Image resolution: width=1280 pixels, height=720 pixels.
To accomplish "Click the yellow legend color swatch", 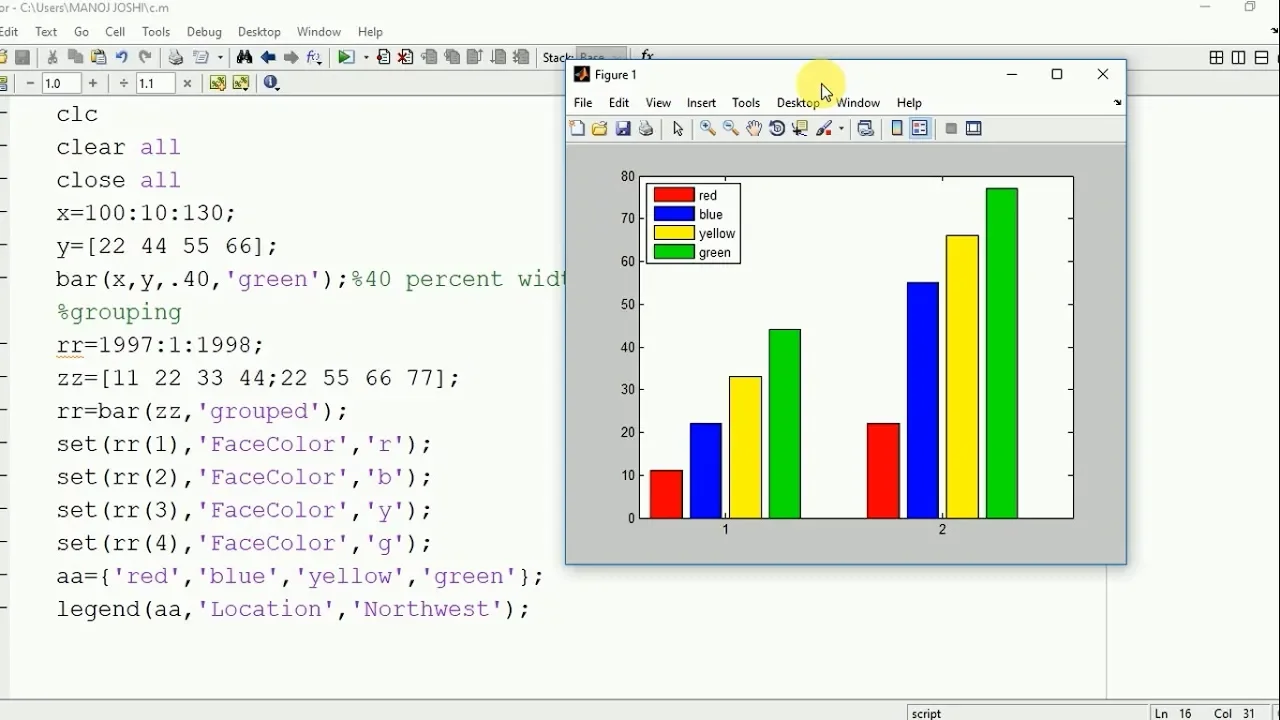I will (674, 233).
